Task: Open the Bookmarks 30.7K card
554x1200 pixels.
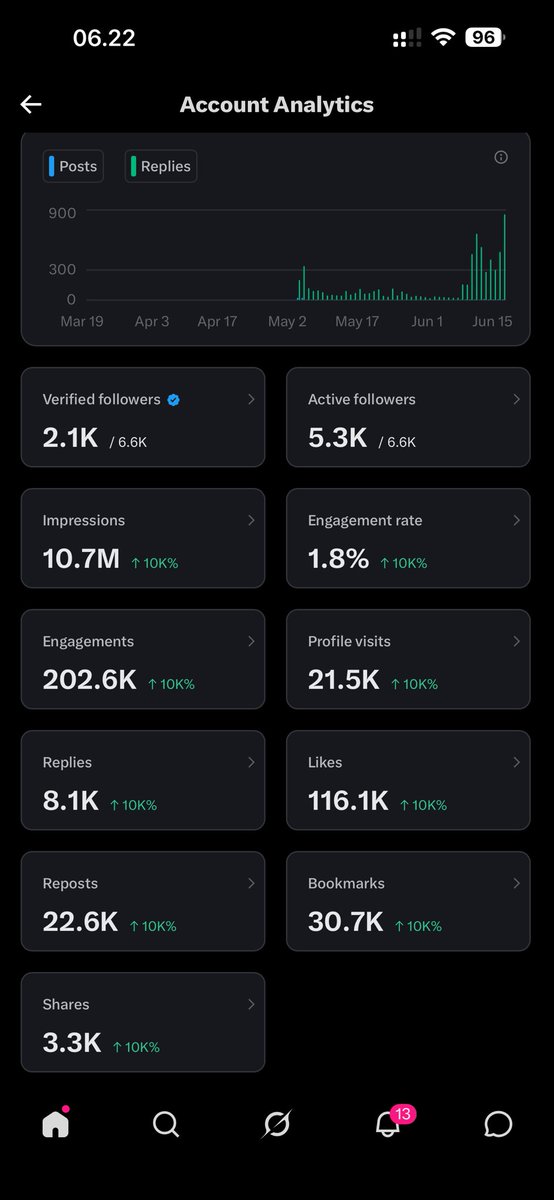Action: (408, 901)
